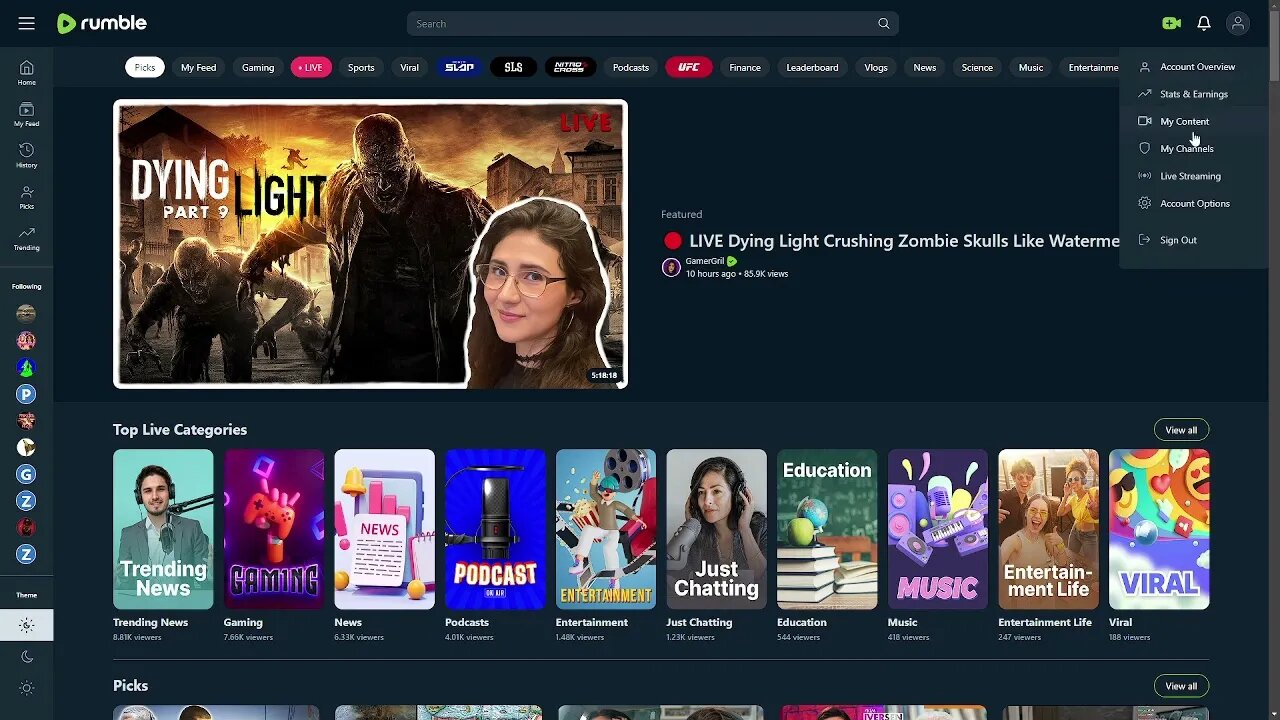
Task: Open first followed channel avatar under Following
Action: (26, 314)
